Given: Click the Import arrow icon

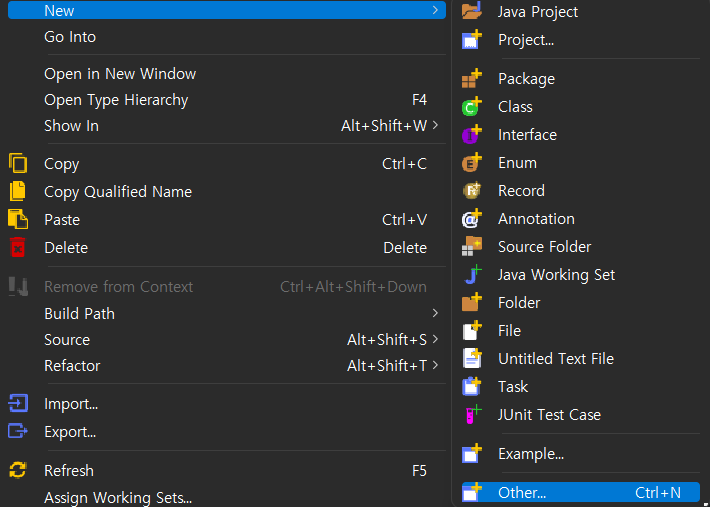Looking at the screenshot, I should tap(18, 403).
